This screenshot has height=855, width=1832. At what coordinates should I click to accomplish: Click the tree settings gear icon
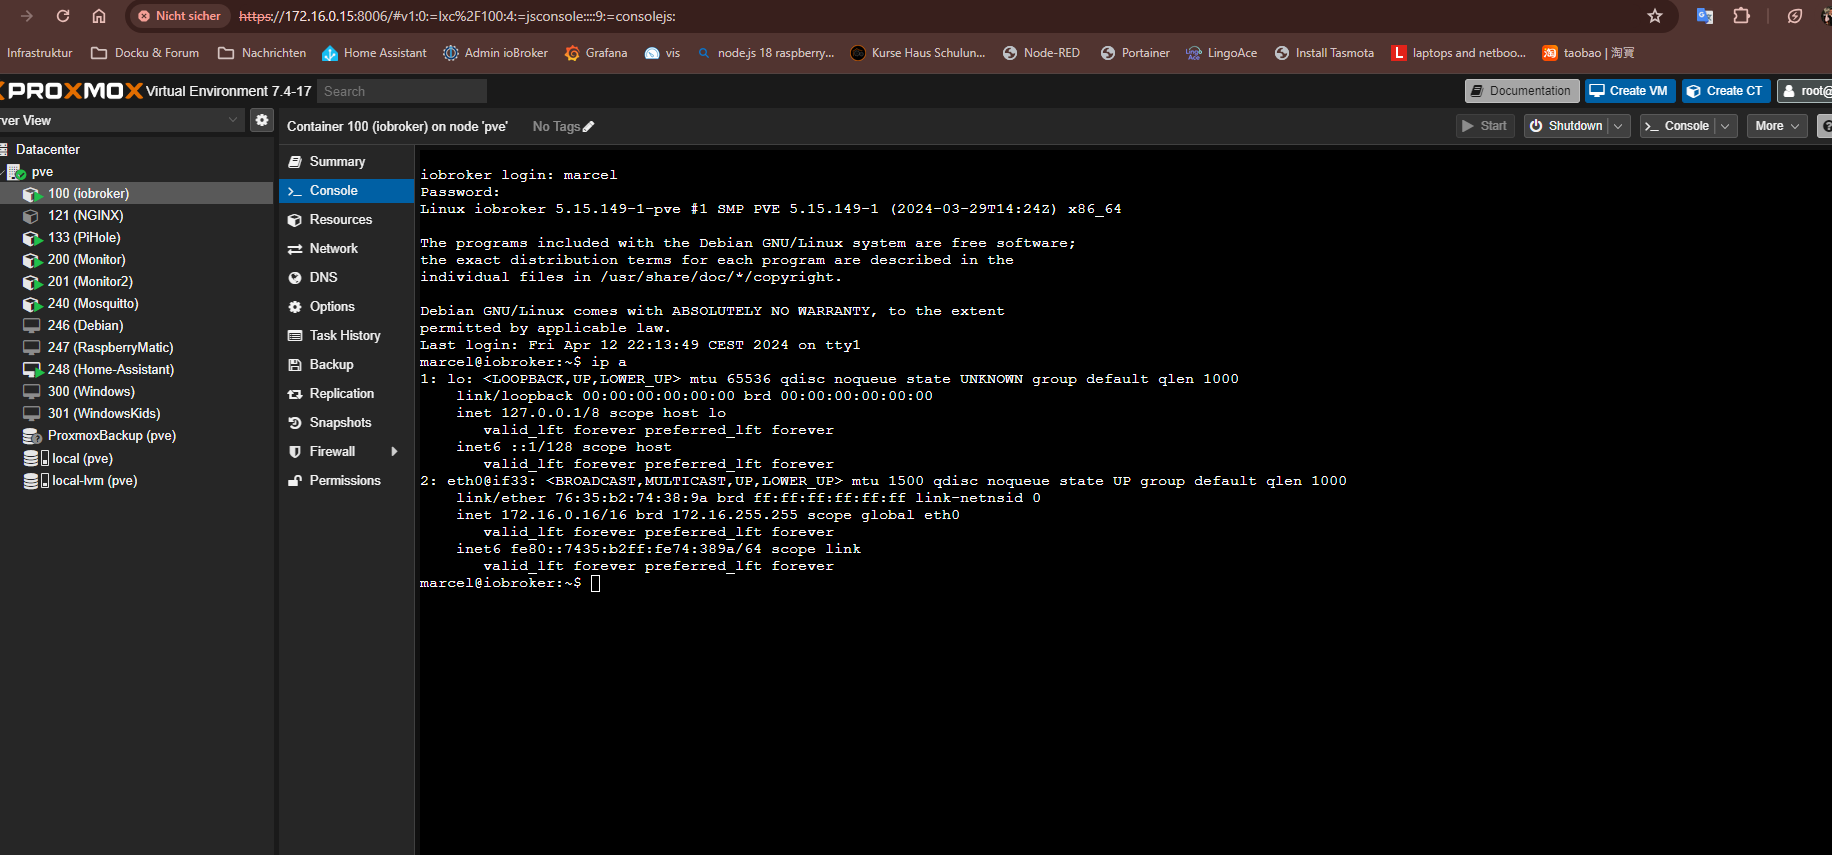(262, 120)
